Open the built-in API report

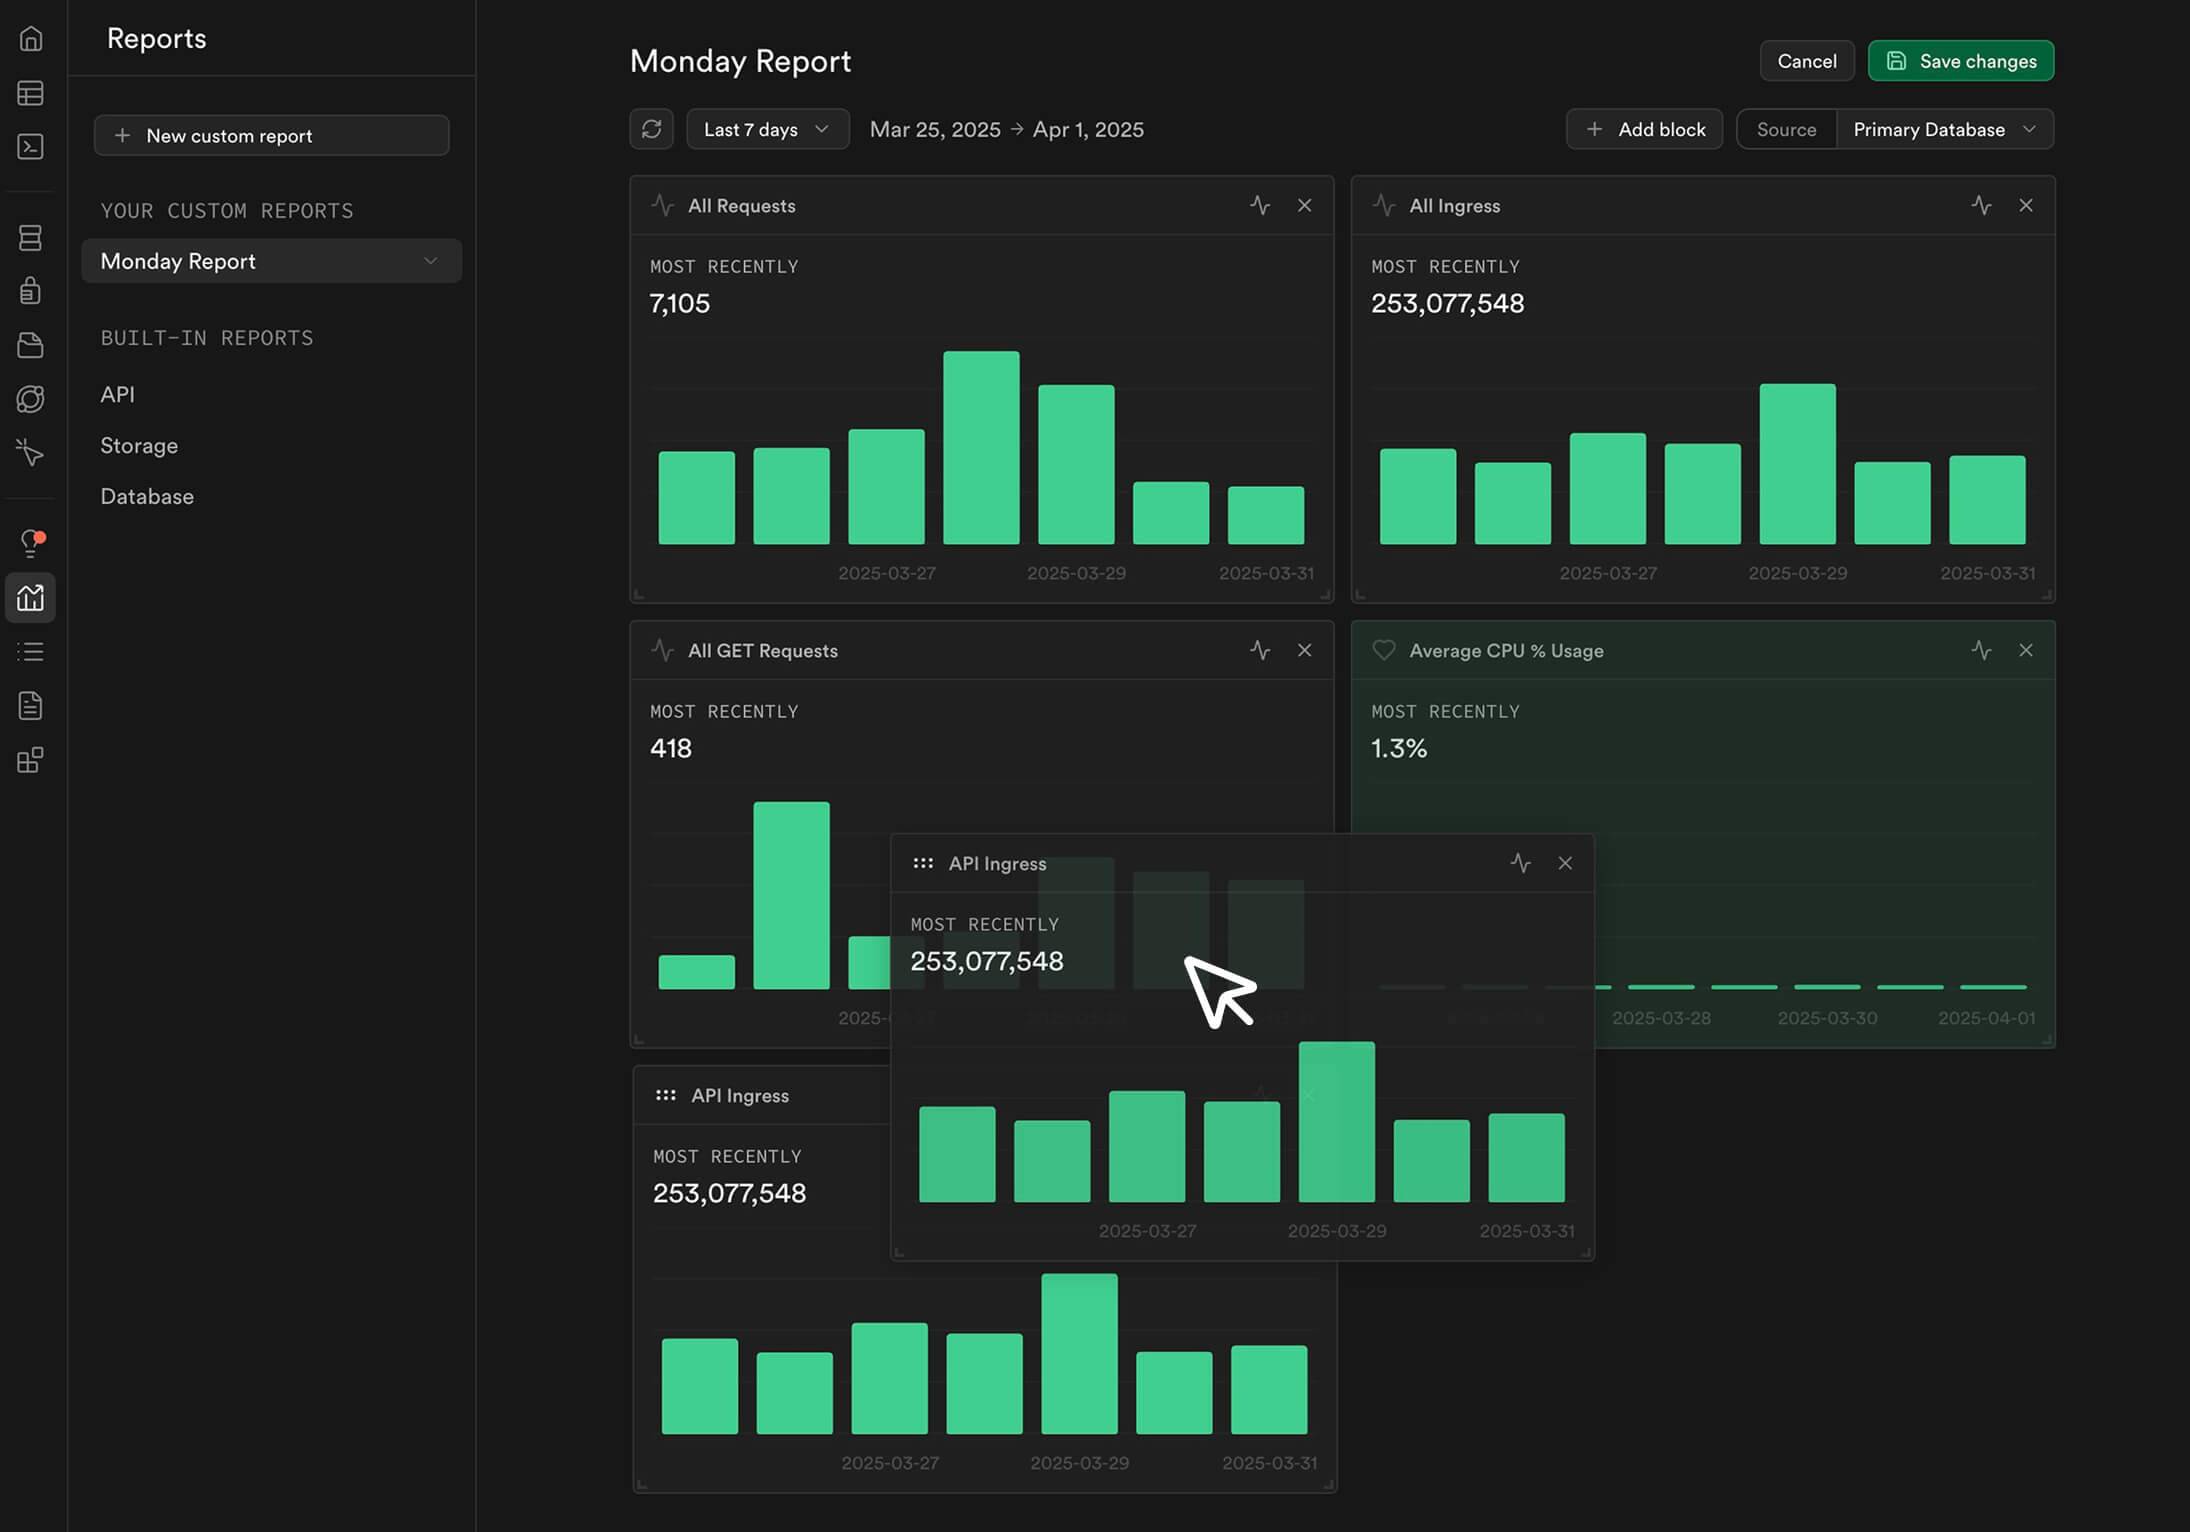click(117, 394)
